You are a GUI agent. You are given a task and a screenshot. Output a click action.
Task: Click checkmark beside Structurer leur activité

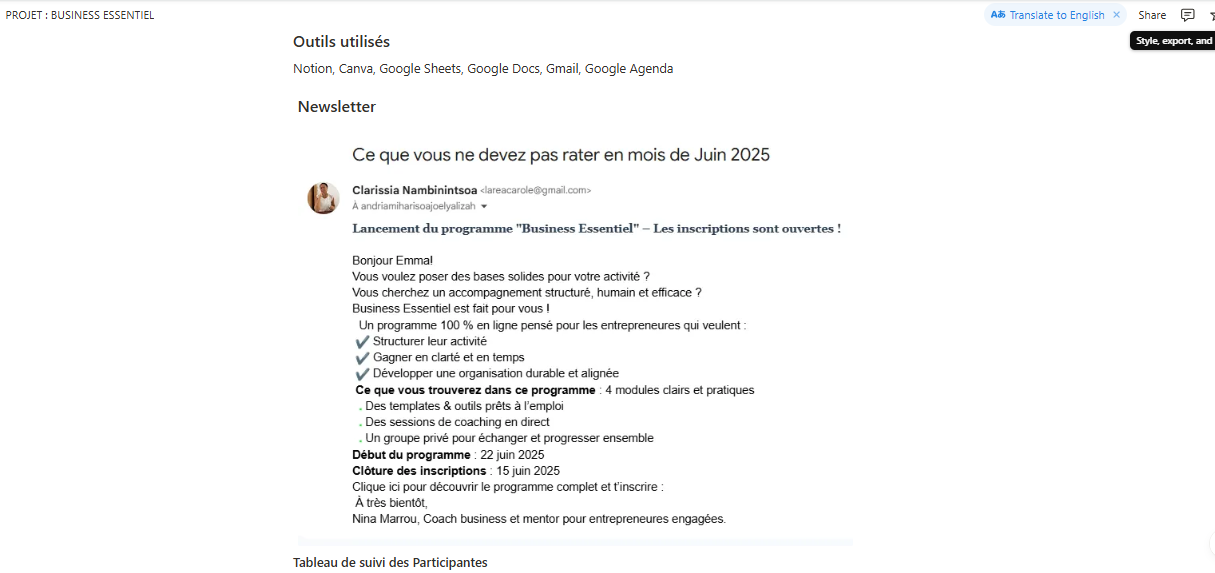coord(362,341)
